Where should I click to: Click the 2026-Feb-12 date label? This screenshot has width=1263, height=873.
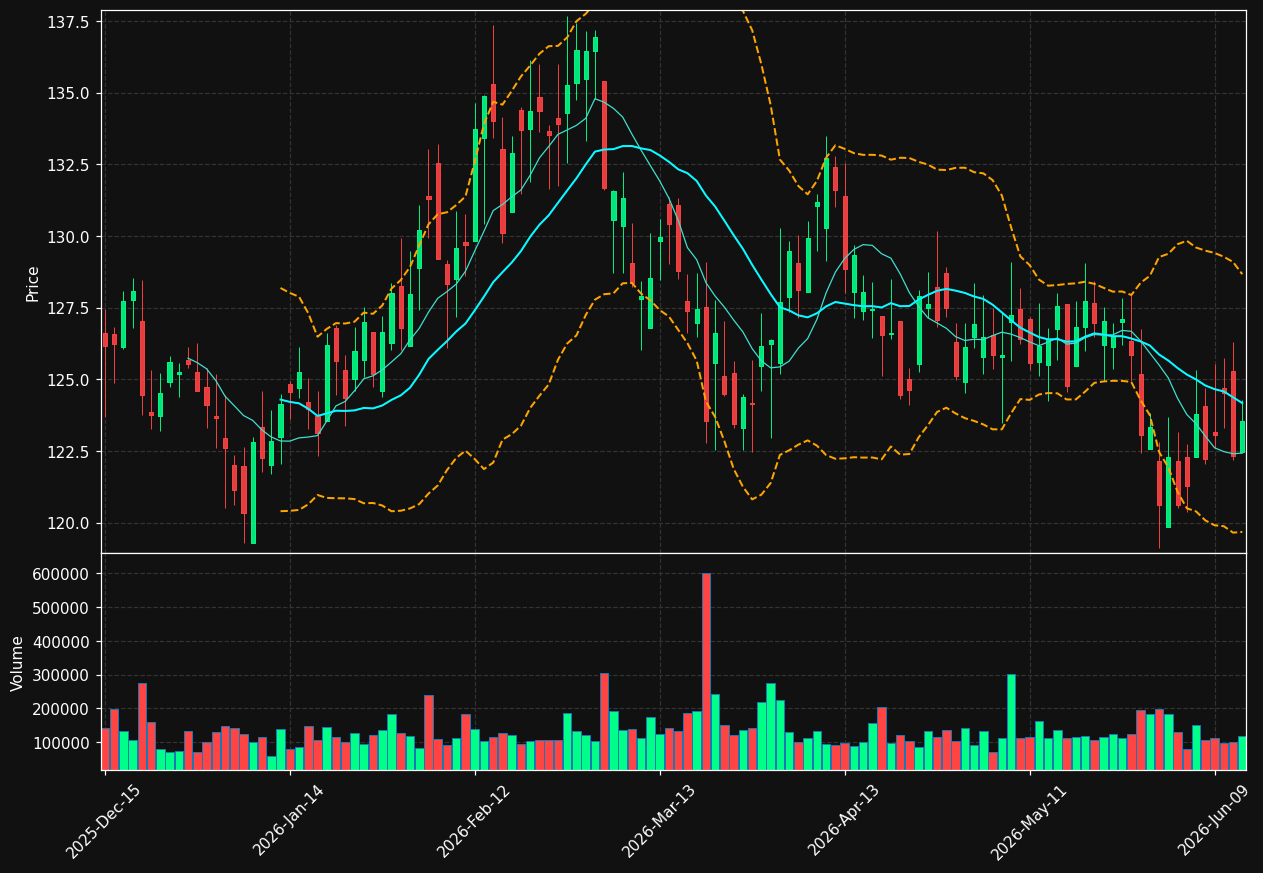[474, 821]
